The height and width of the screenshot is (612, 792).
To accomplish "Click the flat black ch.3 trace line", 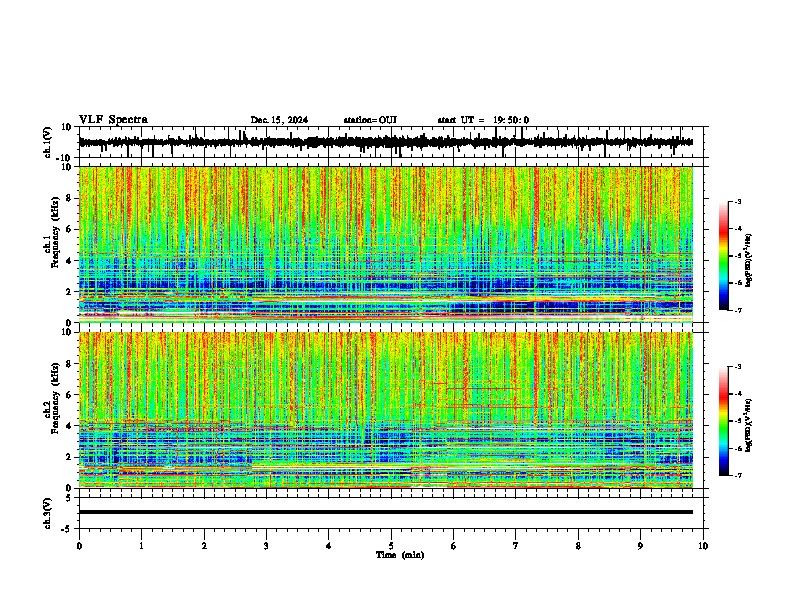I will point(385,512).
